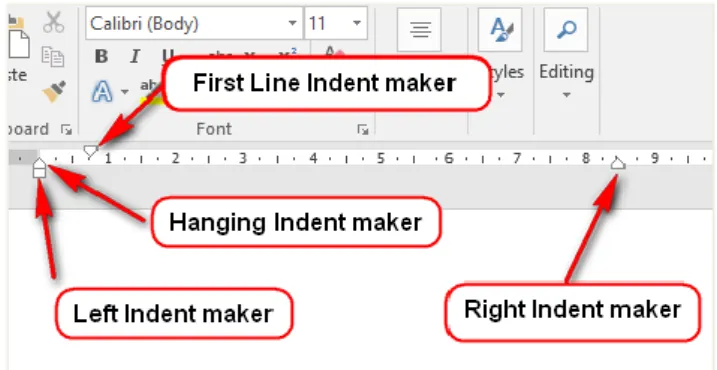Open the Clipboard dialog launcher
717x370 pixels.
click(67, 131)
